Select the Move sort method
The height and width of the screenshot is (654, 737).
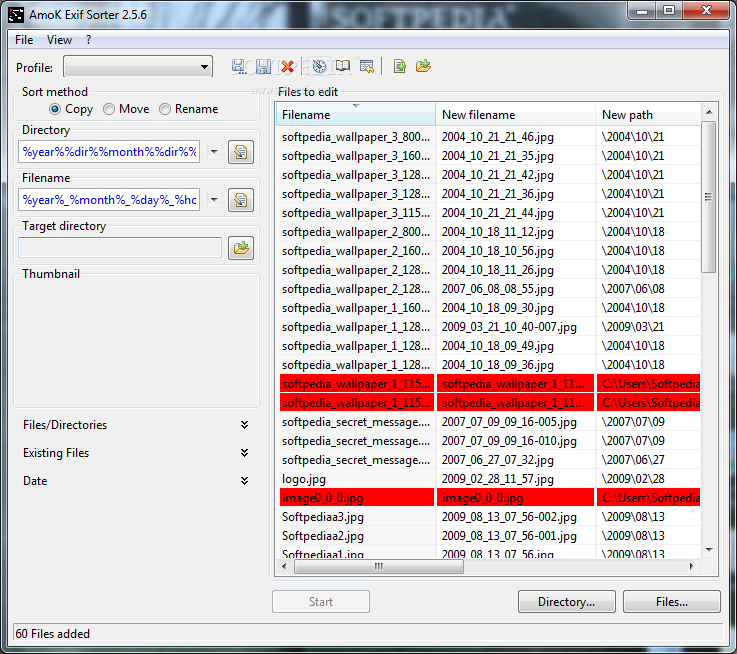[x=126, y=109]
